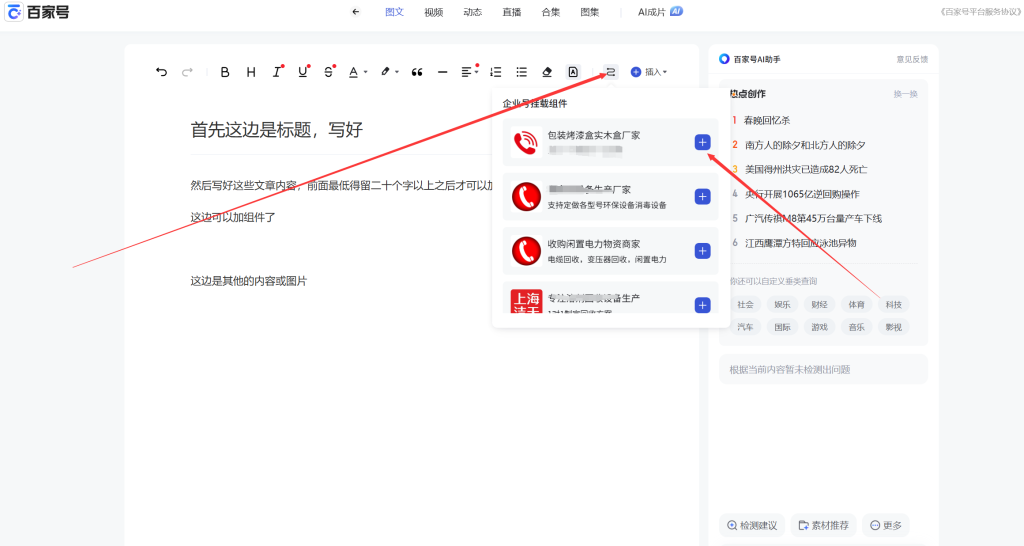
Task: Click the undo arrow icon
Action: click(162, 72)
